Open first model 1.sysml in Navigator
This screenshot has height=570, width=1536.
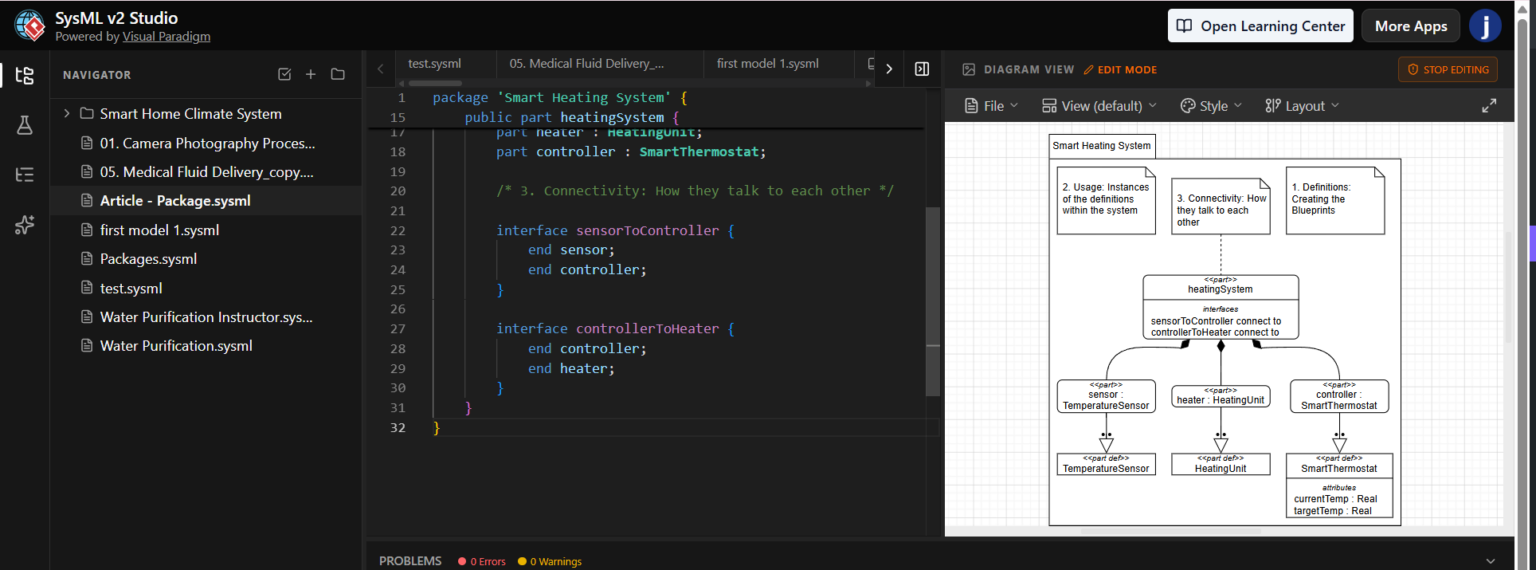[x=205, y=230]
